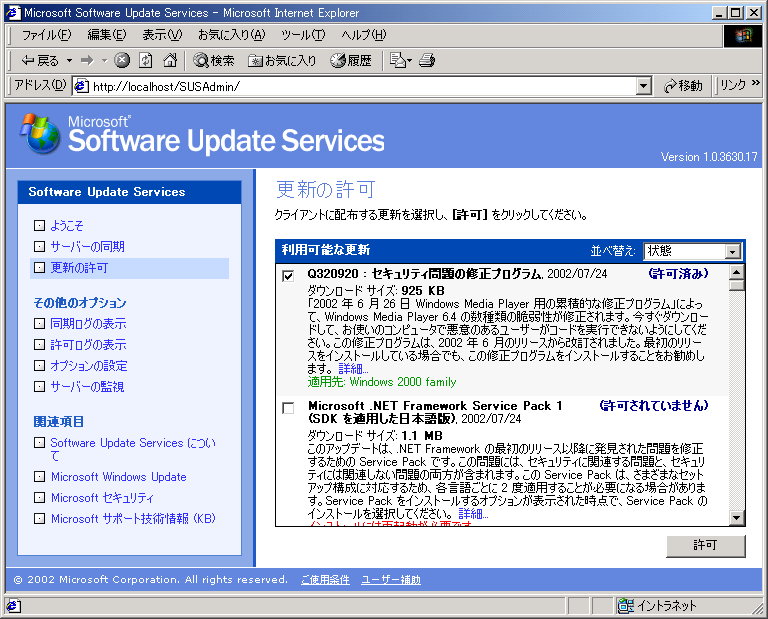Click the Windows flag throbber logo
Screen dimensions: 768x619
point(743,35)
